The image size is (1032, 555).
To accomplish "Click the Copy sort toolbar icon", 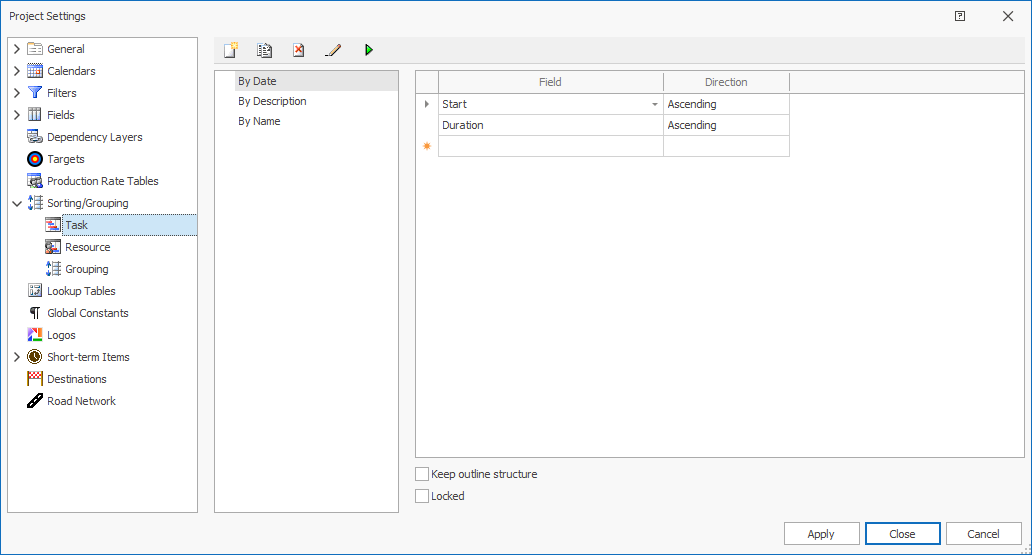I will click(265, 50).
